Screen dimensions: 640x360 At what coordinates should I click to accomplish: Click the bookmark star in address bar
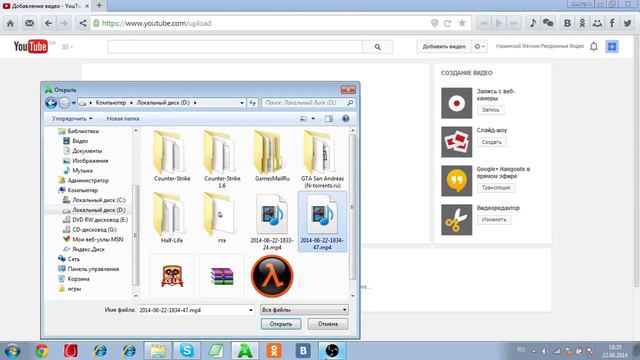pyautogui.click(x=462, y=23)
